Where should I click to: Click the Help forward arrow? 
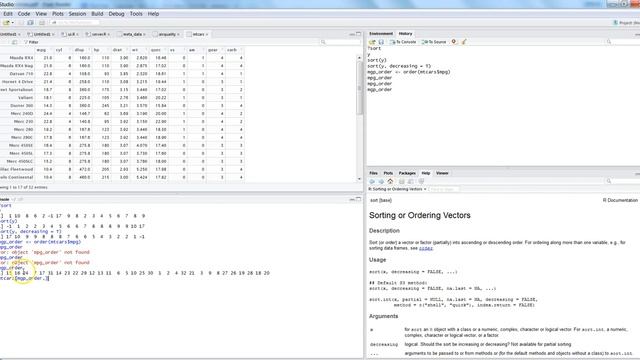click(381, 181)
